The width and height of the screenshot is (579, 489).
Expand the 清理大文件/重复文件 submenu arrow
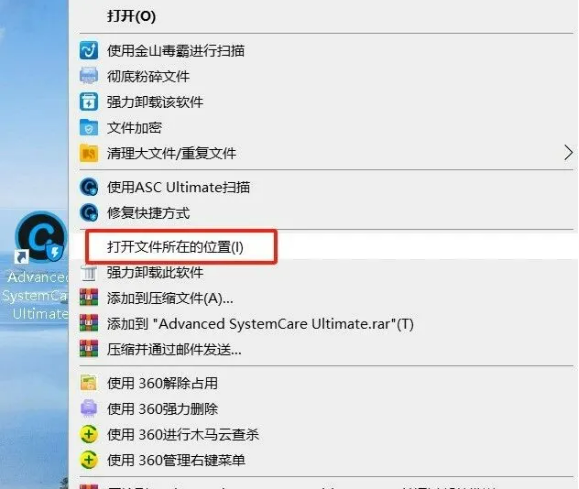tap(568, 153)
